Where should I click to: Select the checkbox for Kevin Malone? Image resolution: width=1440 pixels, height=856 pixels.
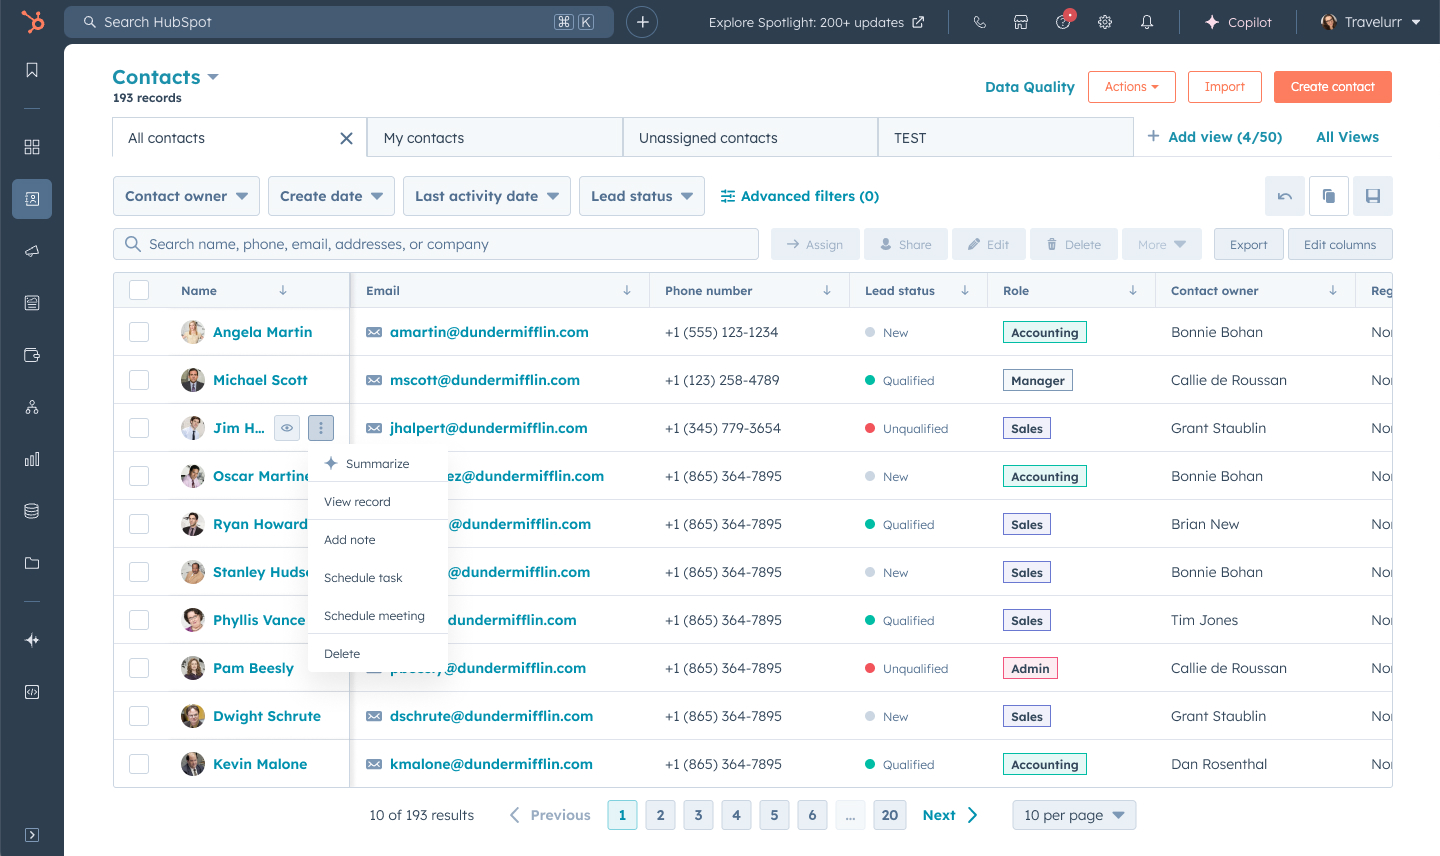click(x=139, y=764)
